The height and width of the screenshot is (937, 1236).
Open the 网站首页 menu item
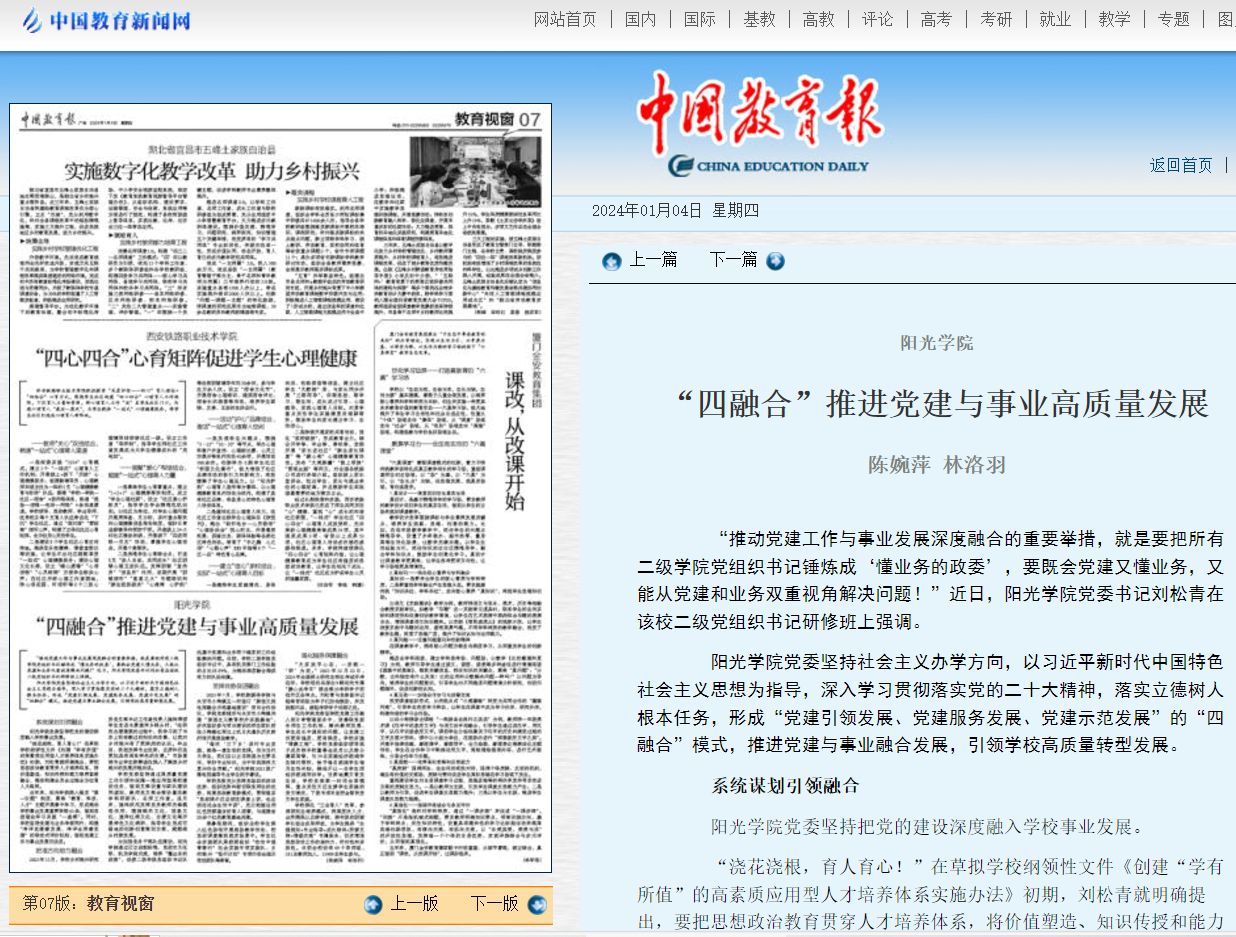(565, 19)
